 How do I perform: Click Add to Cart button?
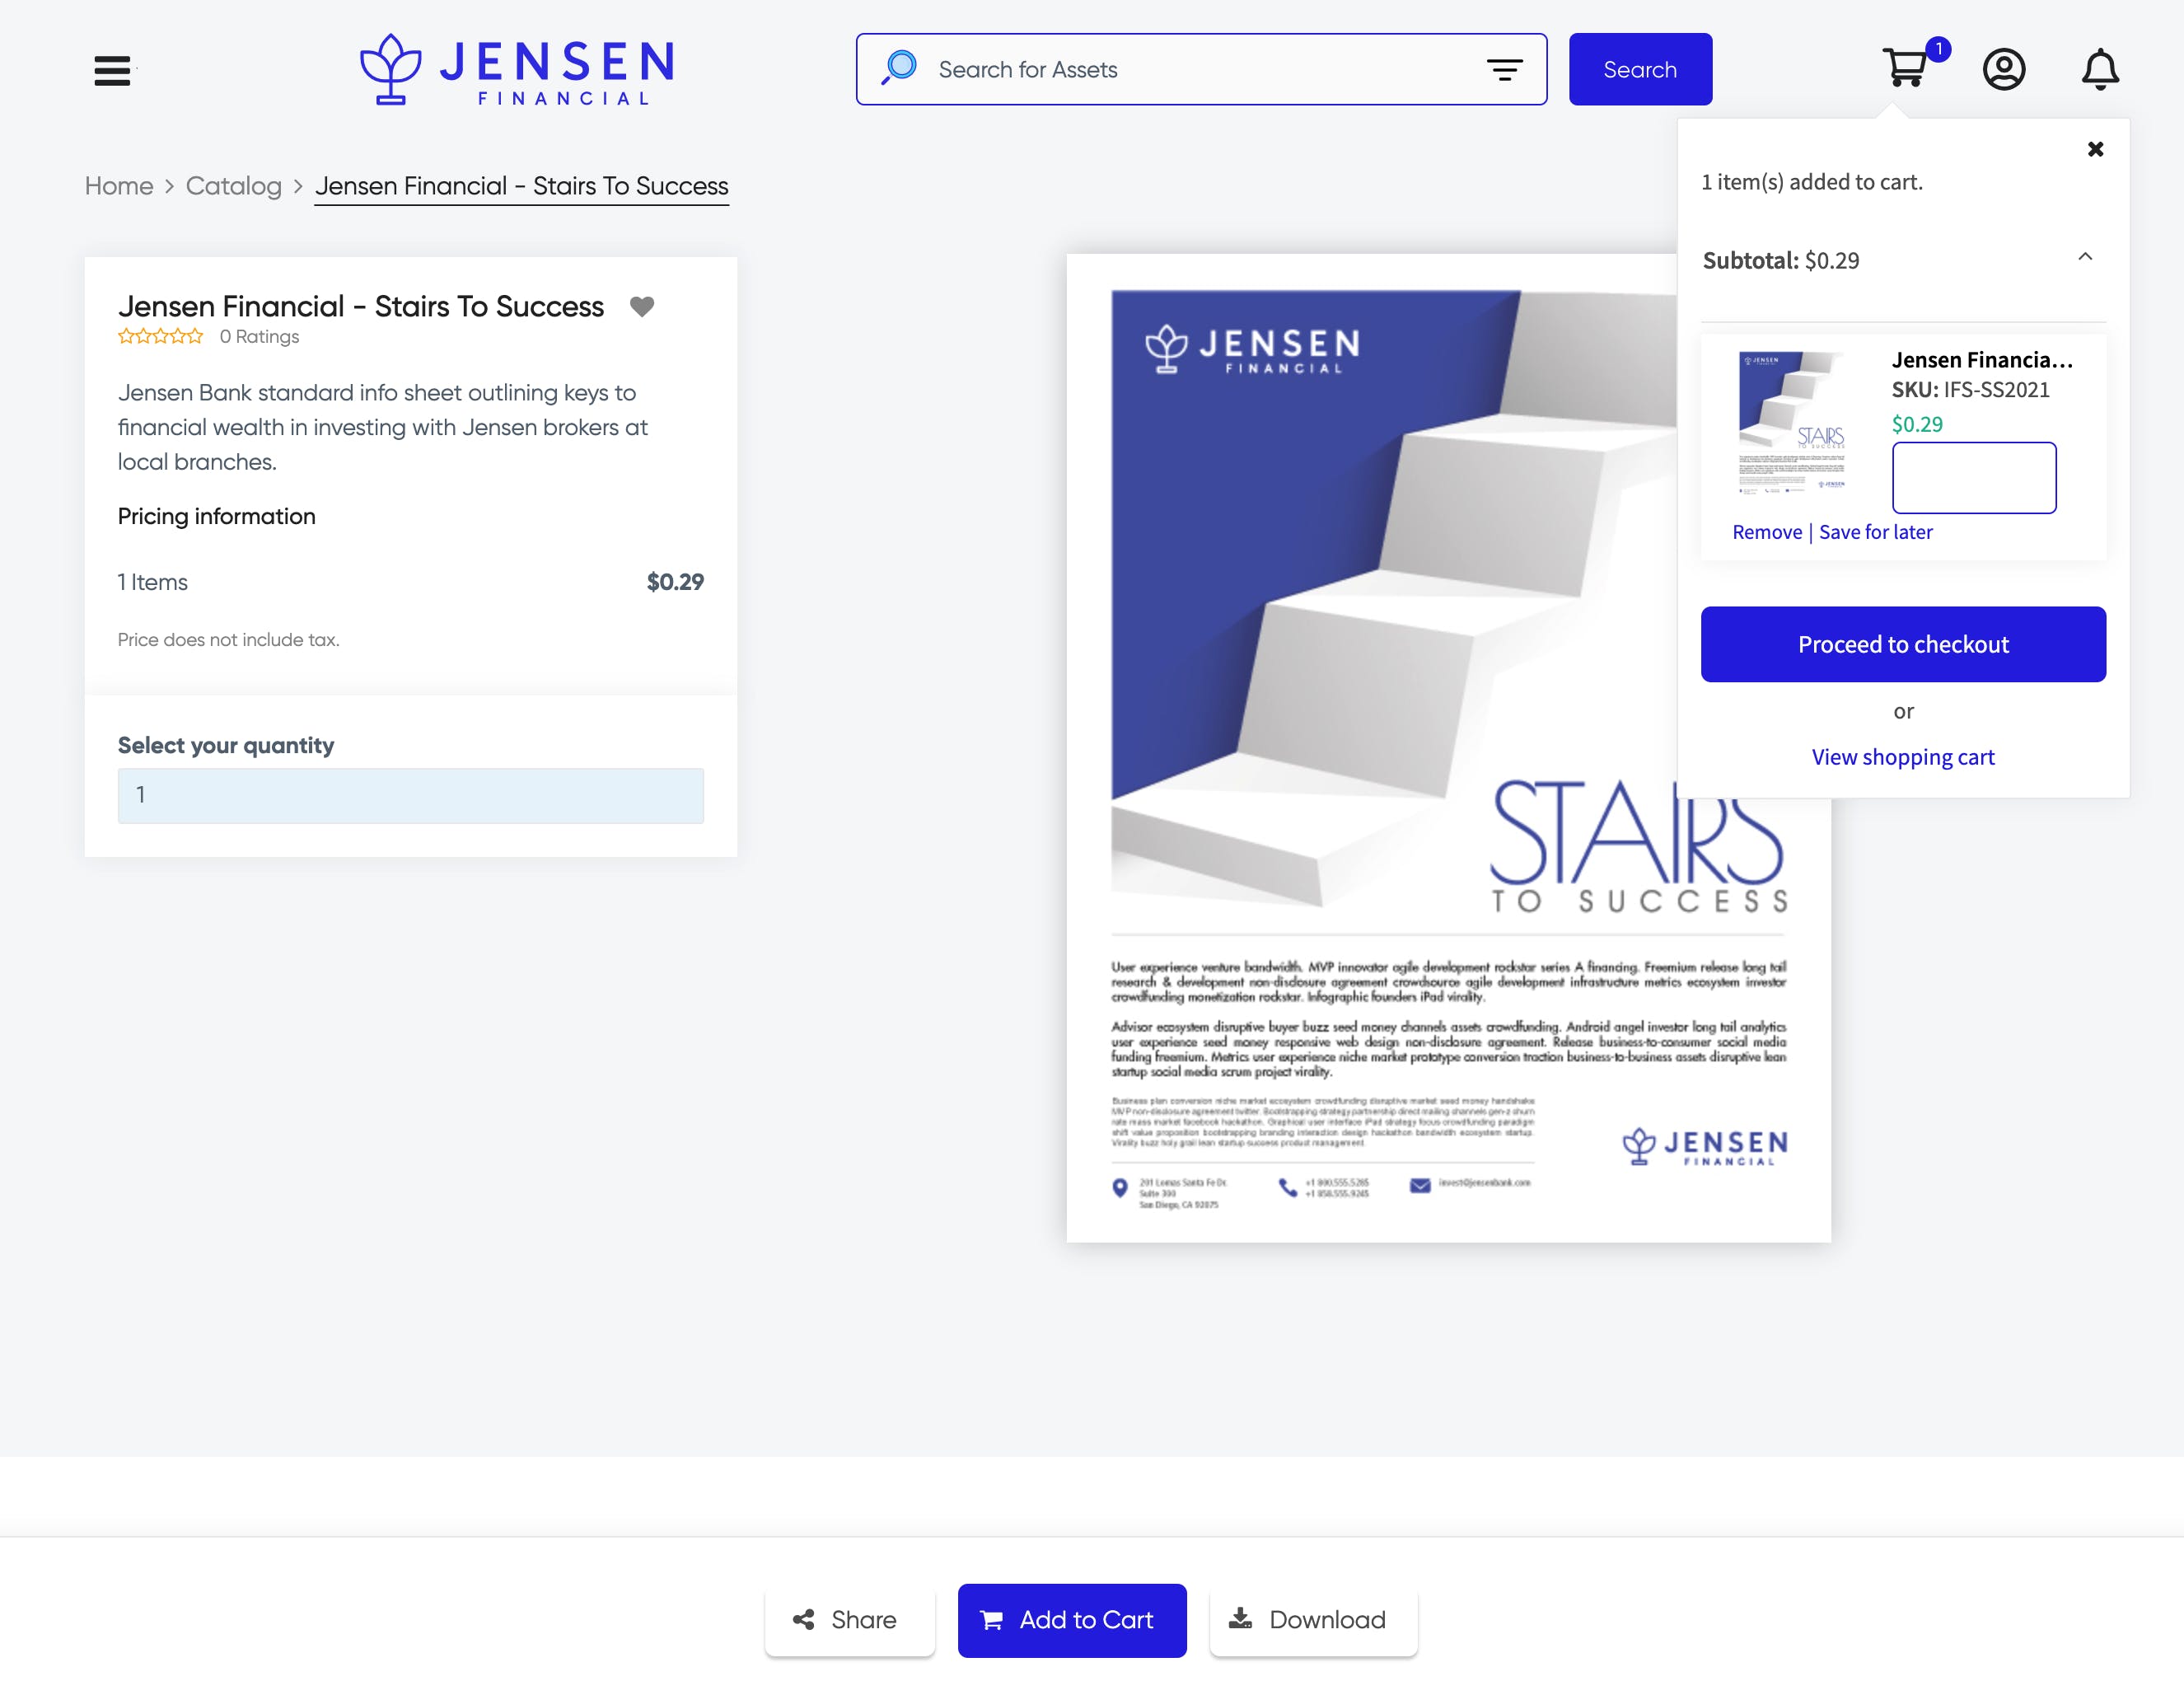1072,1620
